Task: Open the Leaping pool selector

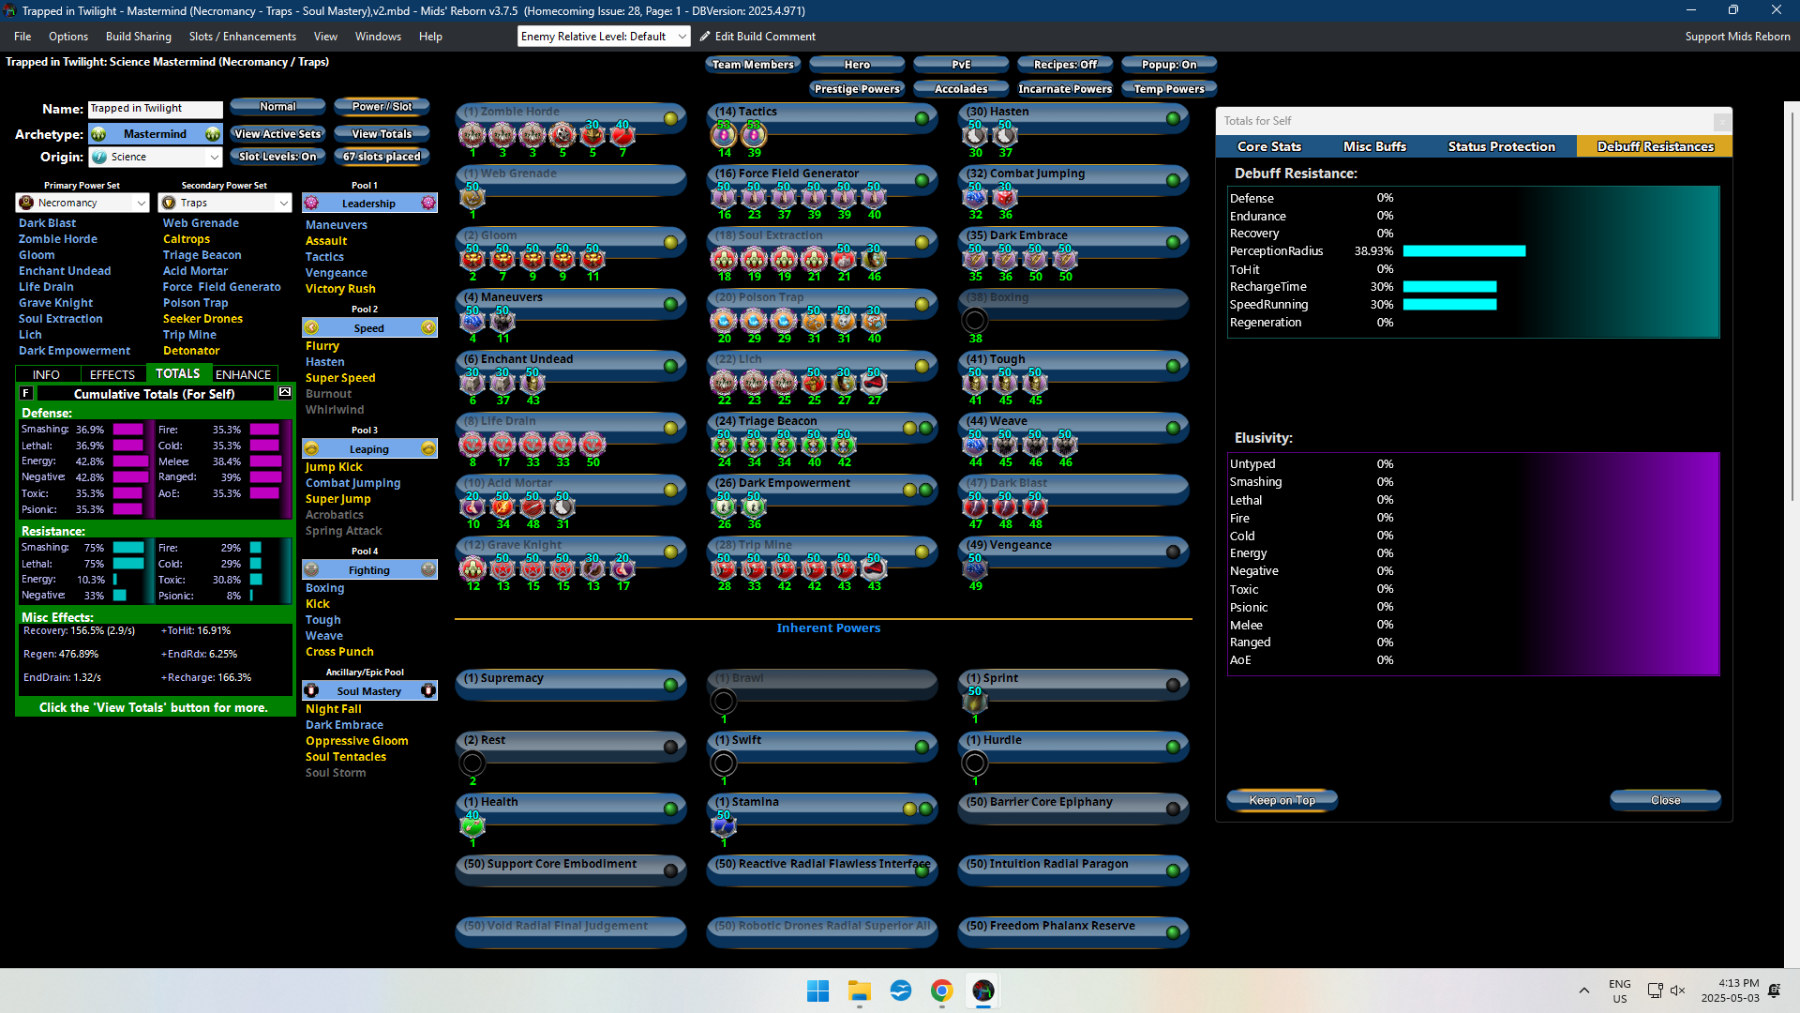Action: [x=370, y=449]
